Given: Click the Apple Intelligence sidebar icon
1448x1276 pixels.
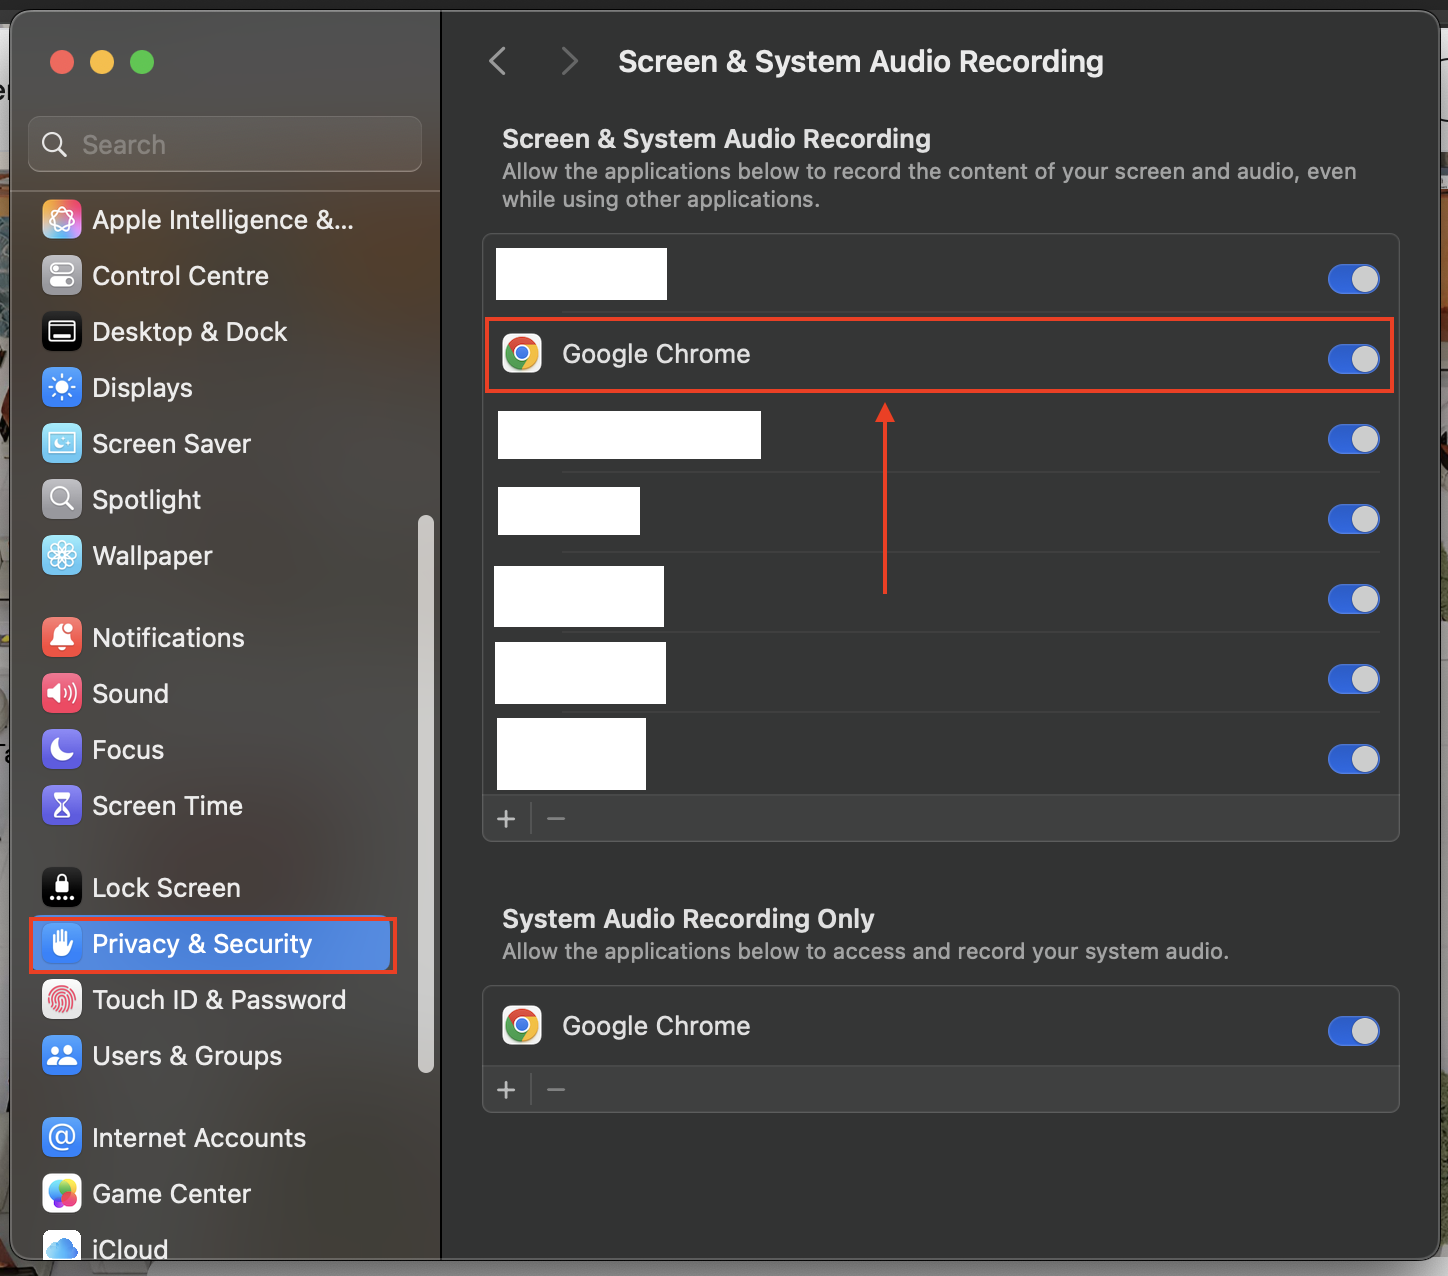Looking at the screenshot, I should [x=62, y=220].
